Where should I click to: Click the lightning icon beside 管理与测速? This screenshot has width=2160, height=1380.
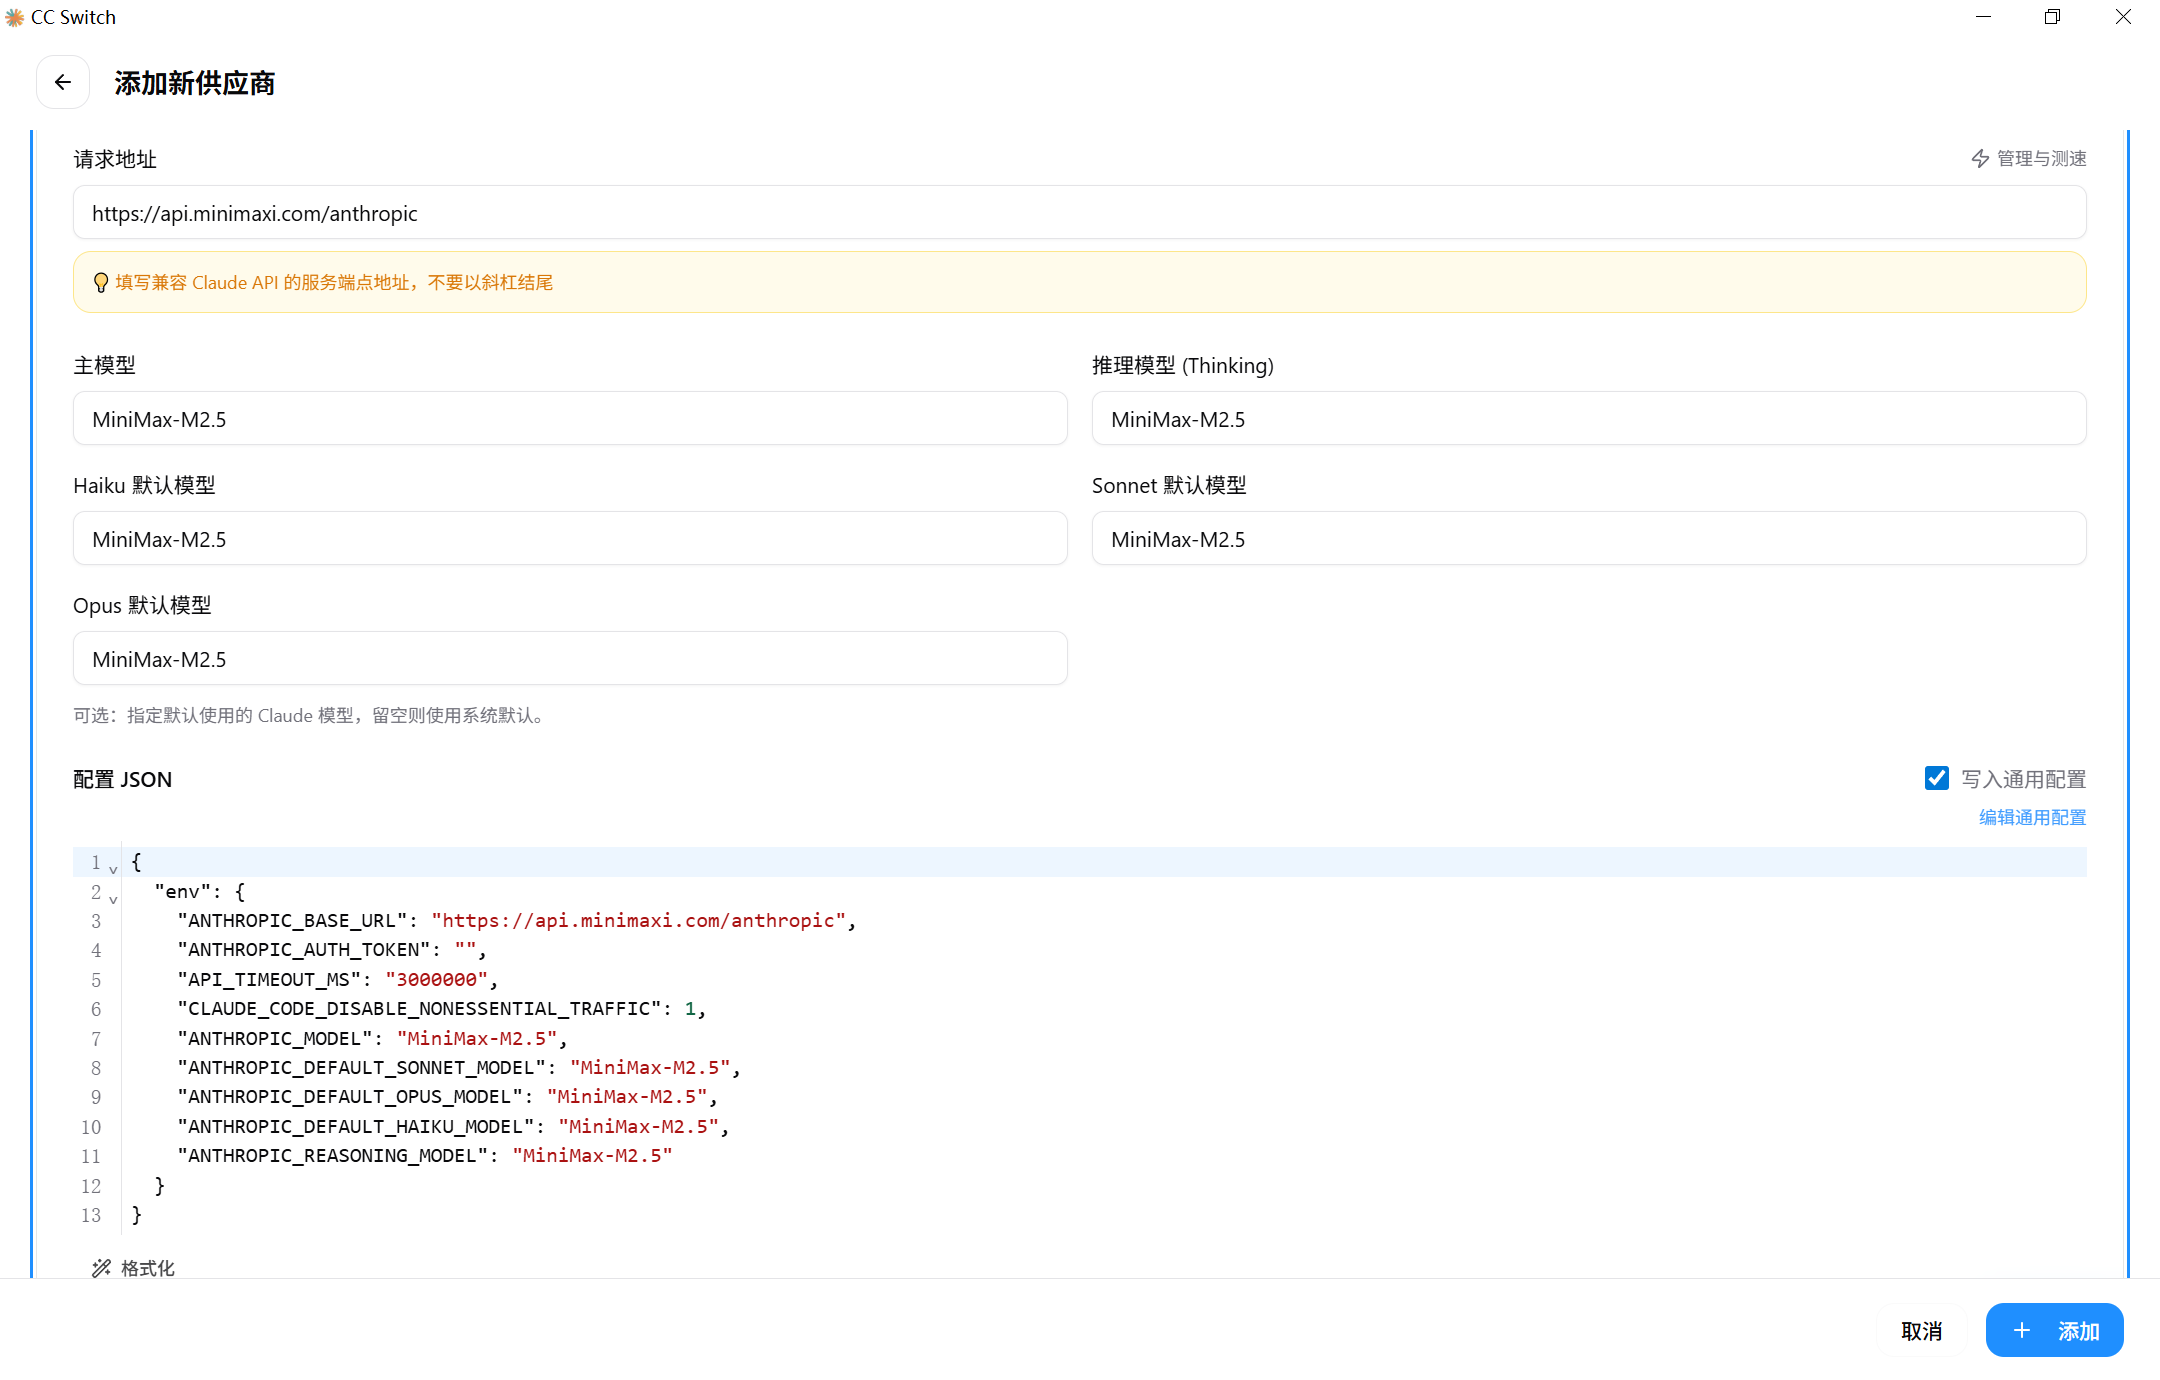(1979, 159)
